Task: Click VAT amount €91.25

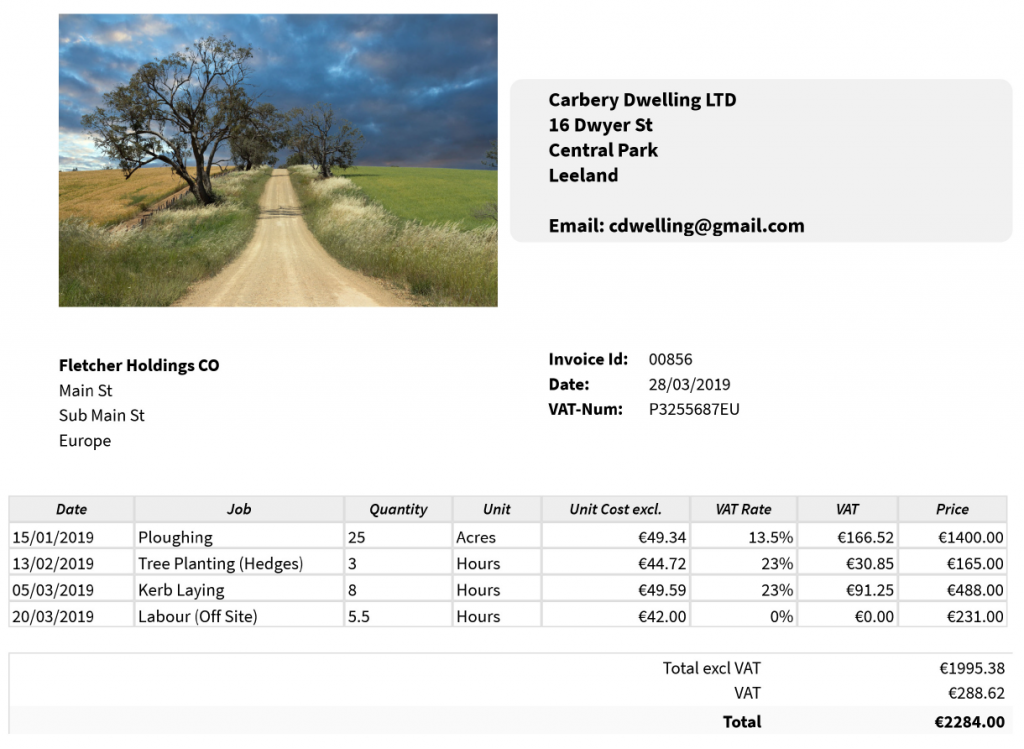Action: click(x=847, y=590)
